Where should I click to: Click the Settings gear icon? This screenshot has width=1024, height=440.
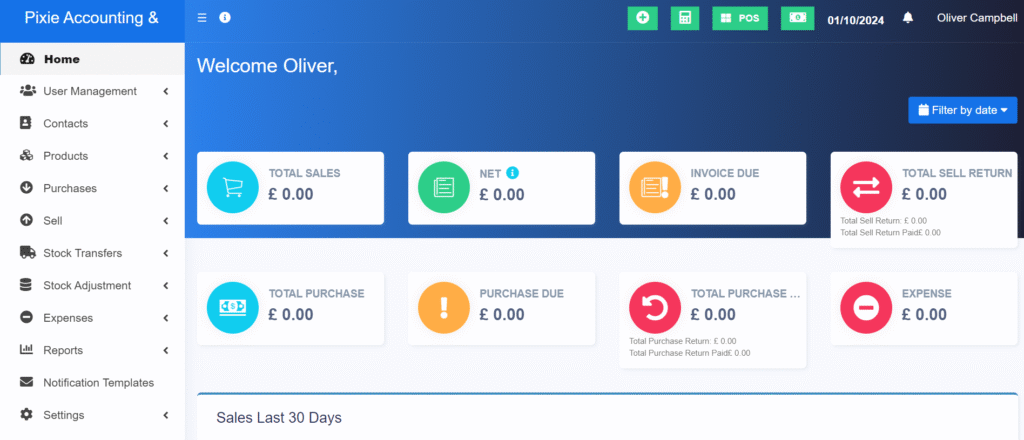pyautogui.click(x=26, y=415)
